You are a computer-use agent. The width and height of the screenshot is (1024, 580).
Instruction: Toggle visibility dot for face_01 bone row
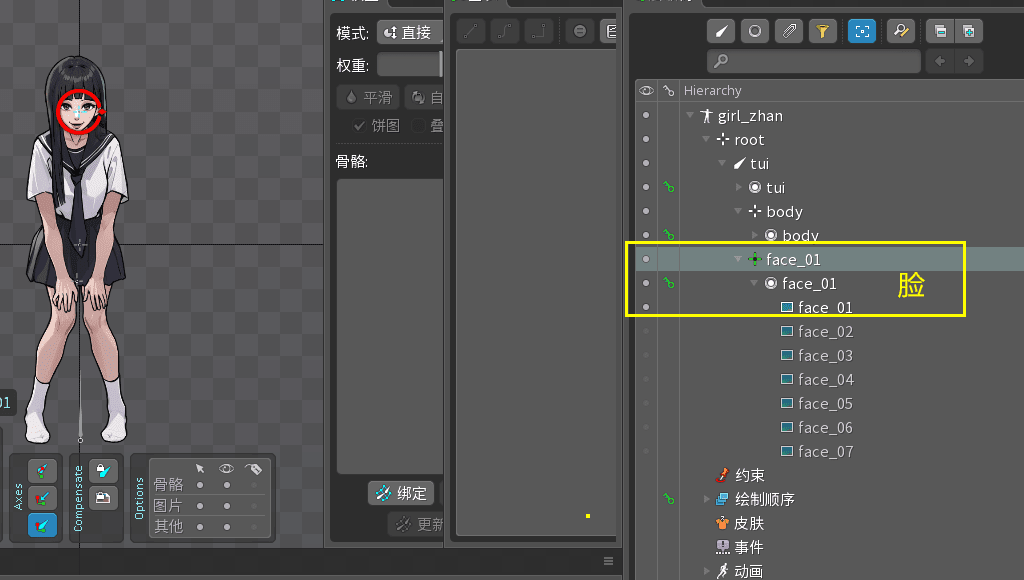coord(646,260)
